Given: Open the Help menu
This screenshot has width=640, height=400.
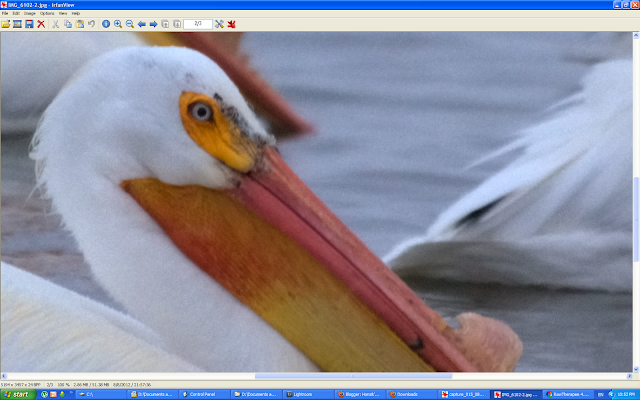Looking at the screenshot, I should coord(76,13).
